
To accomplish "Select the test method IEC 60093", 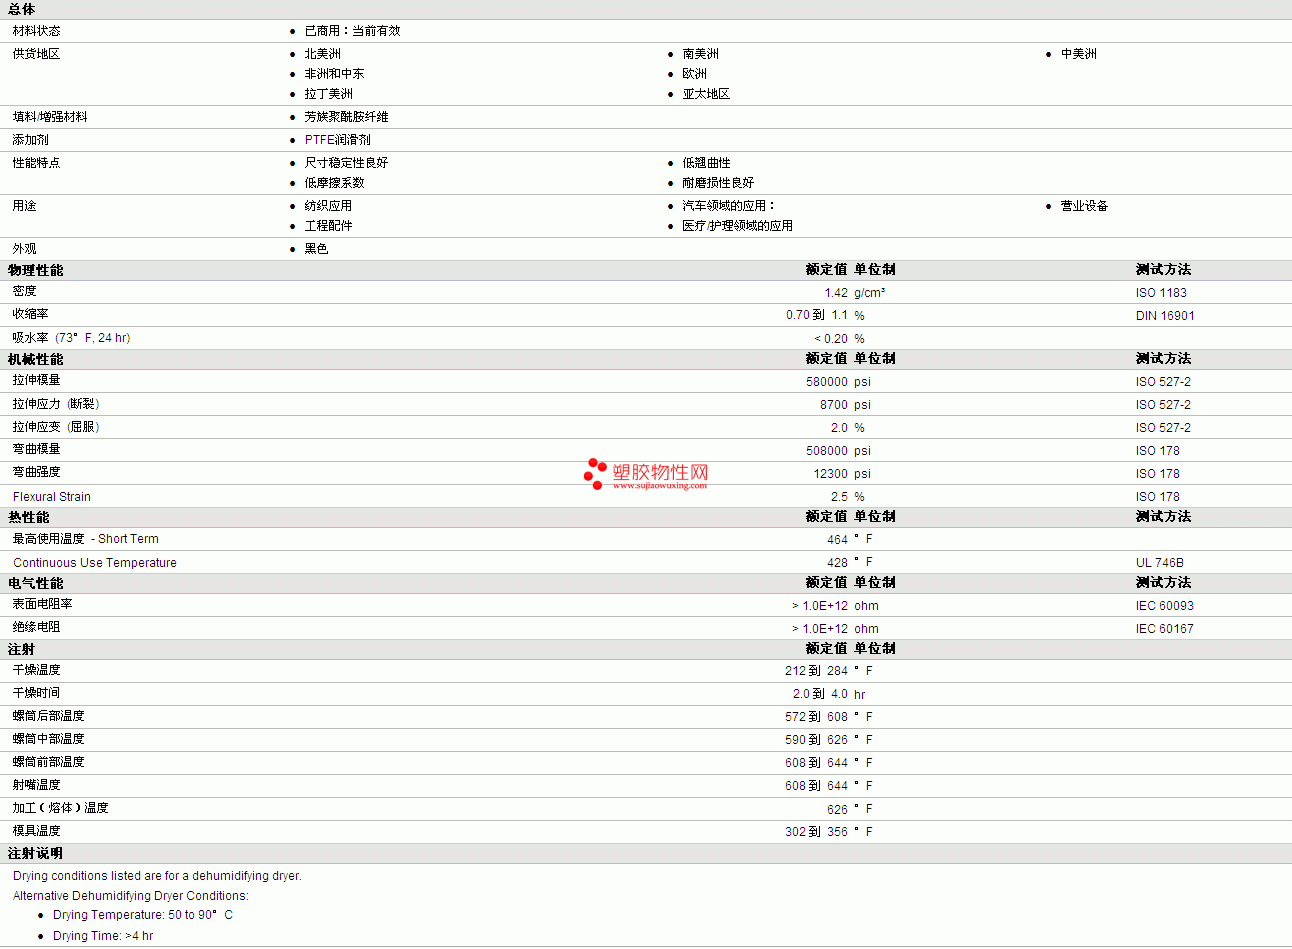I will [x=1165, y=606].
